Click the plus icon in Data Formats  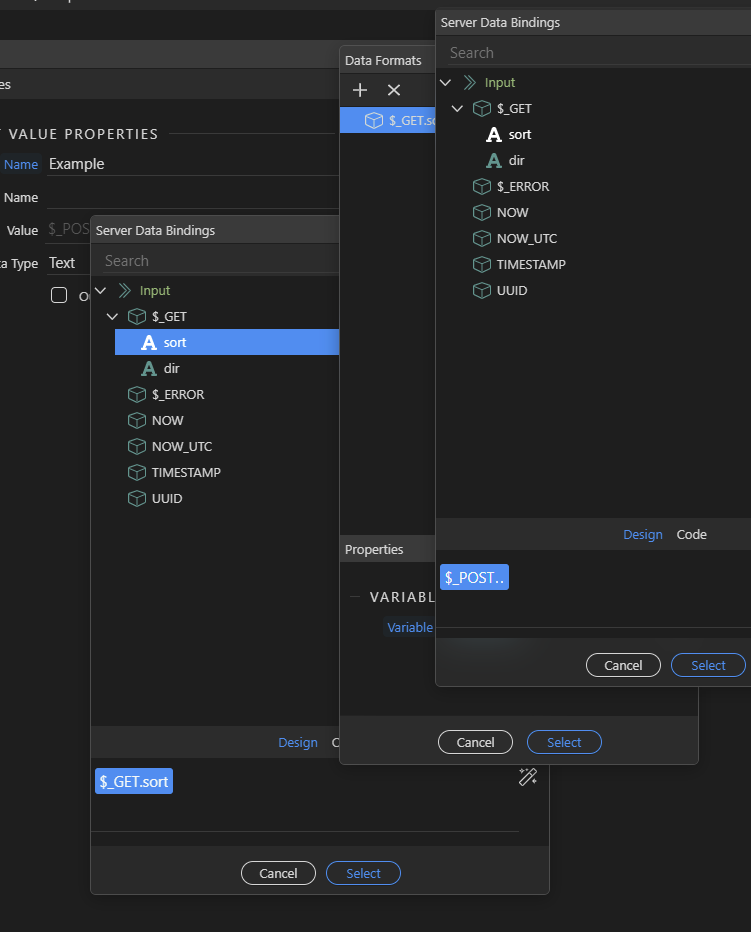360,90
